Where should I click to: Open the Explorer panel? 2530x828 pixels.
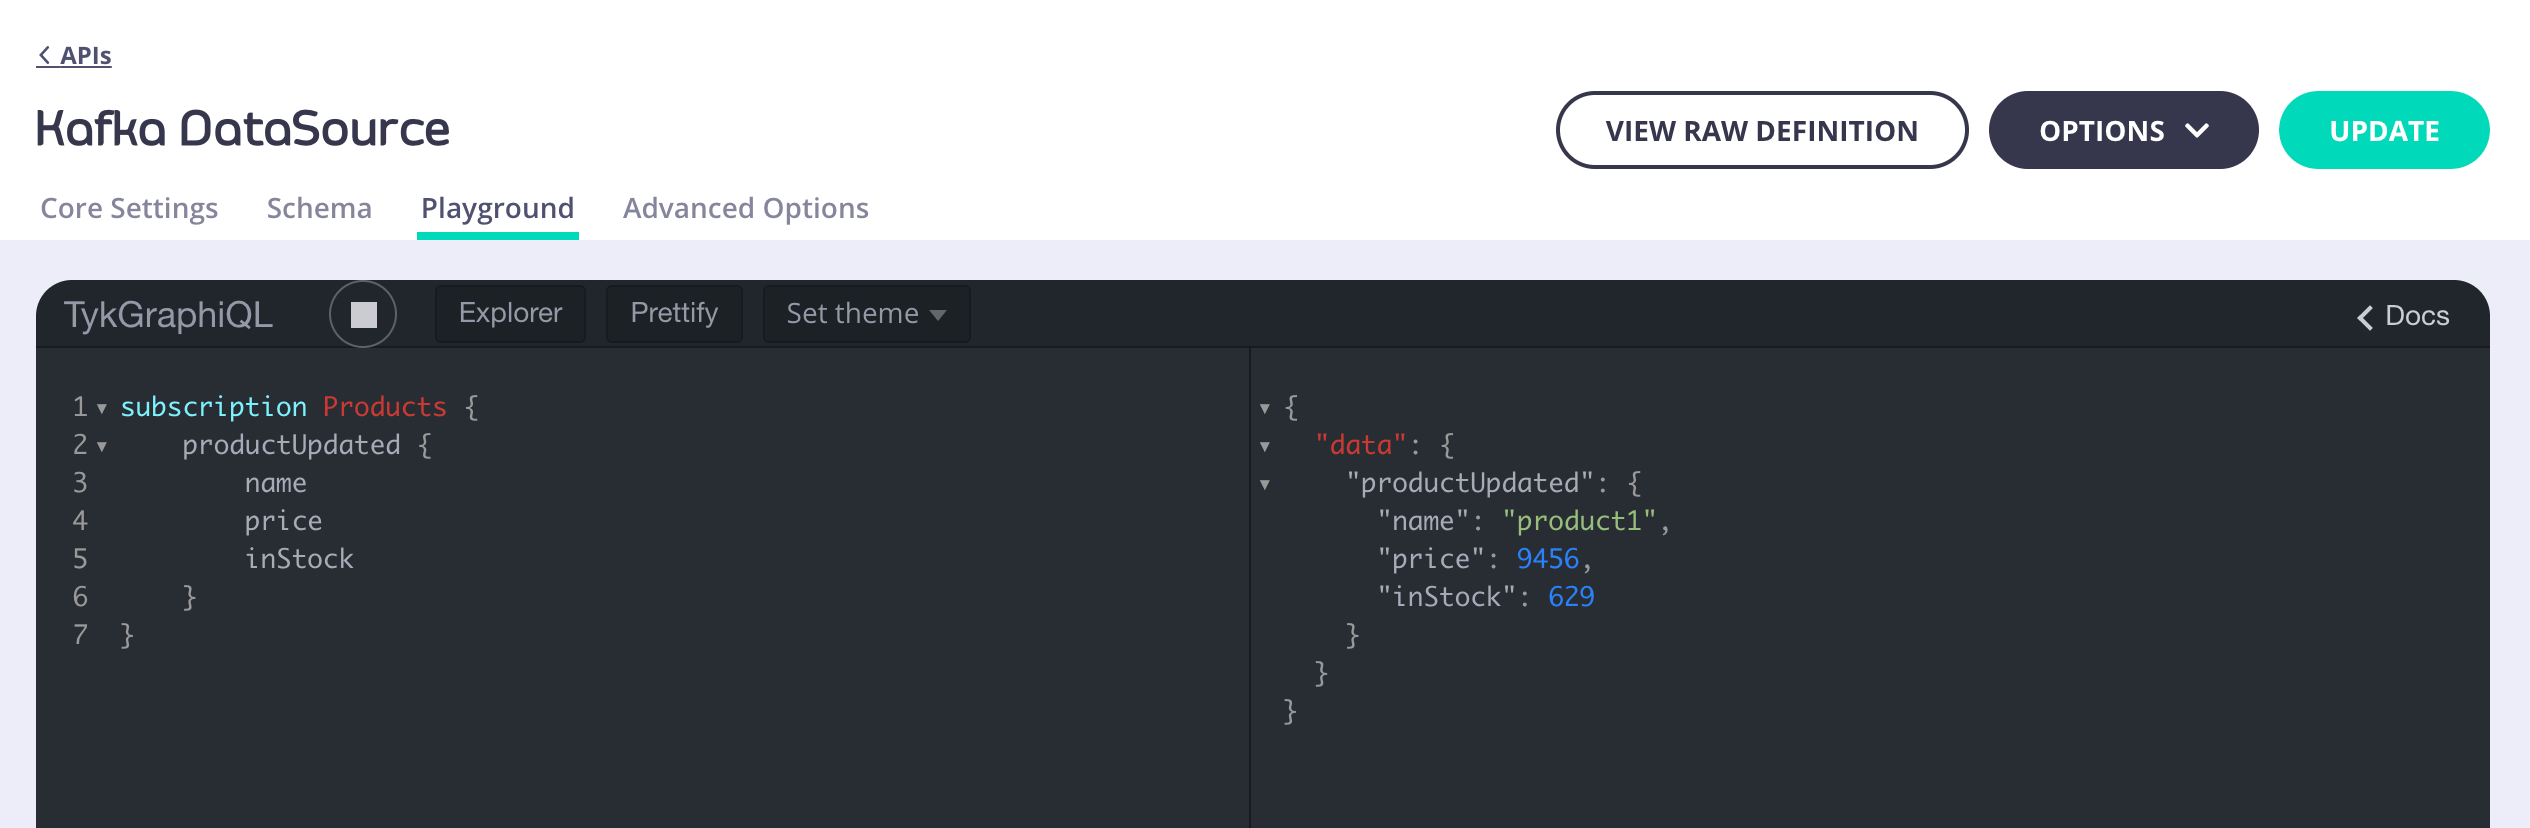(510, 314)
